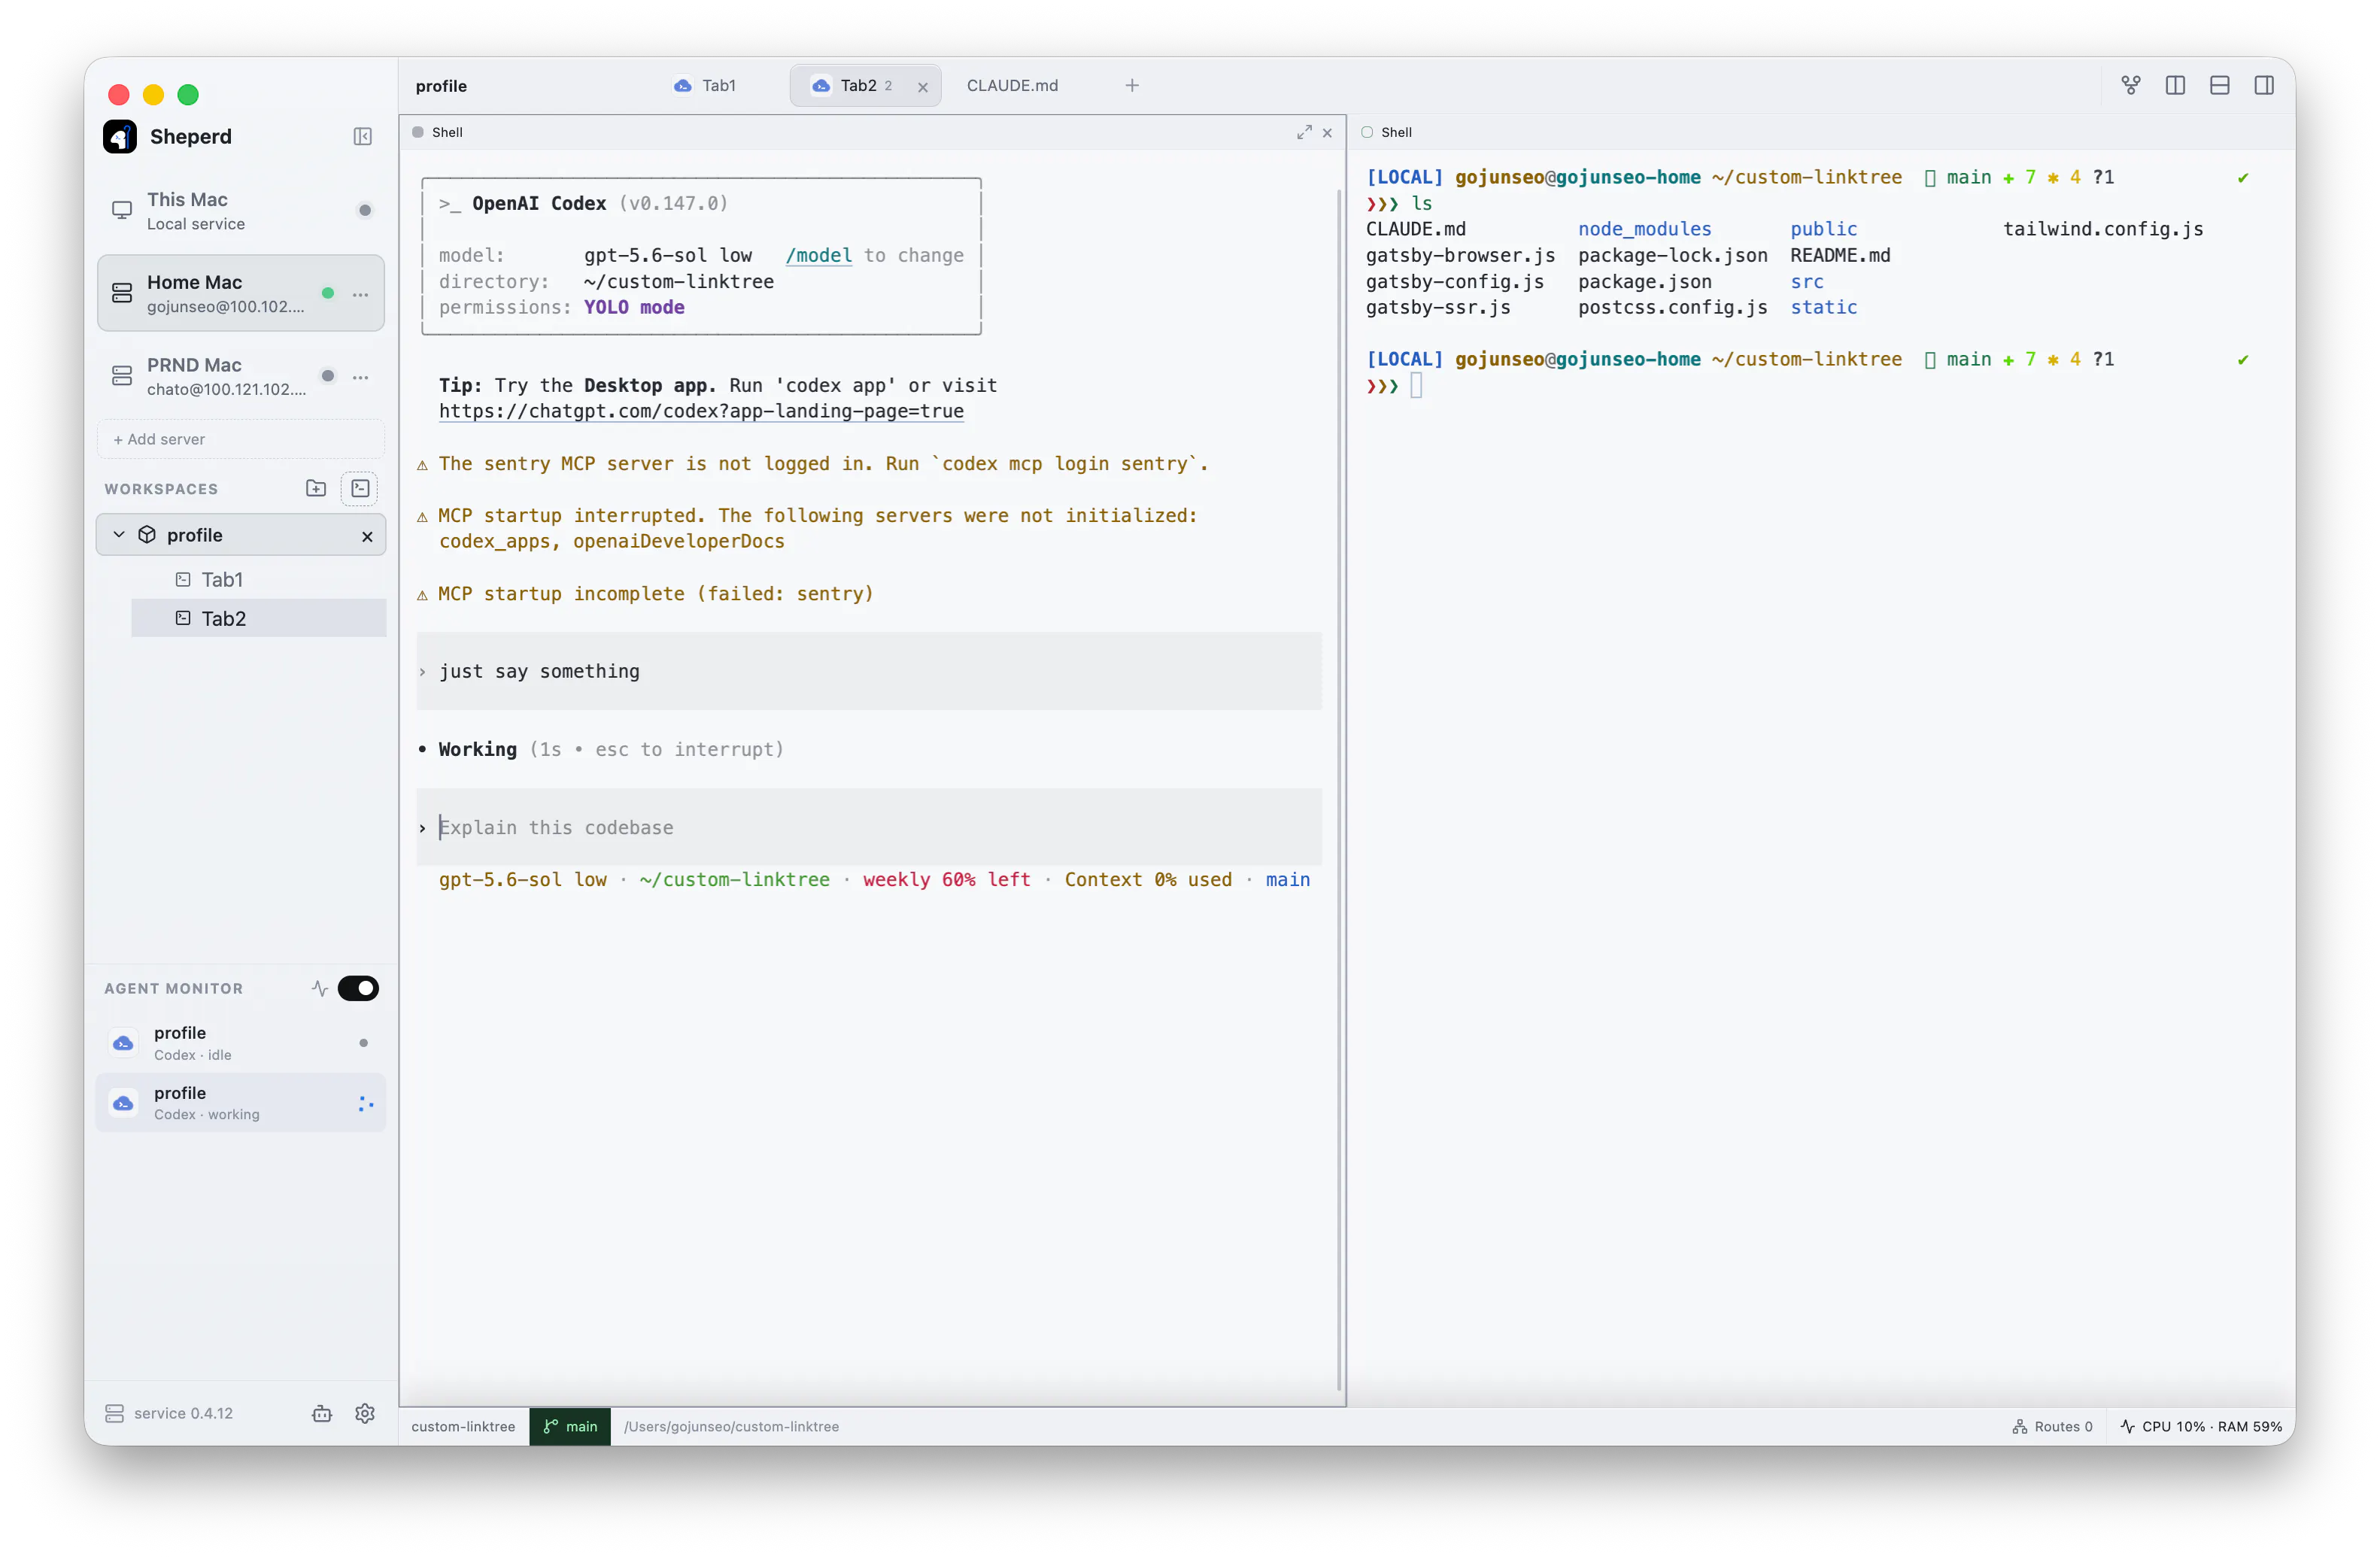Collapse the Sheperd sidebar panel icon
Image resolution: width=2380 pixels, height=1557 pixels.
(x=362, y=137)
